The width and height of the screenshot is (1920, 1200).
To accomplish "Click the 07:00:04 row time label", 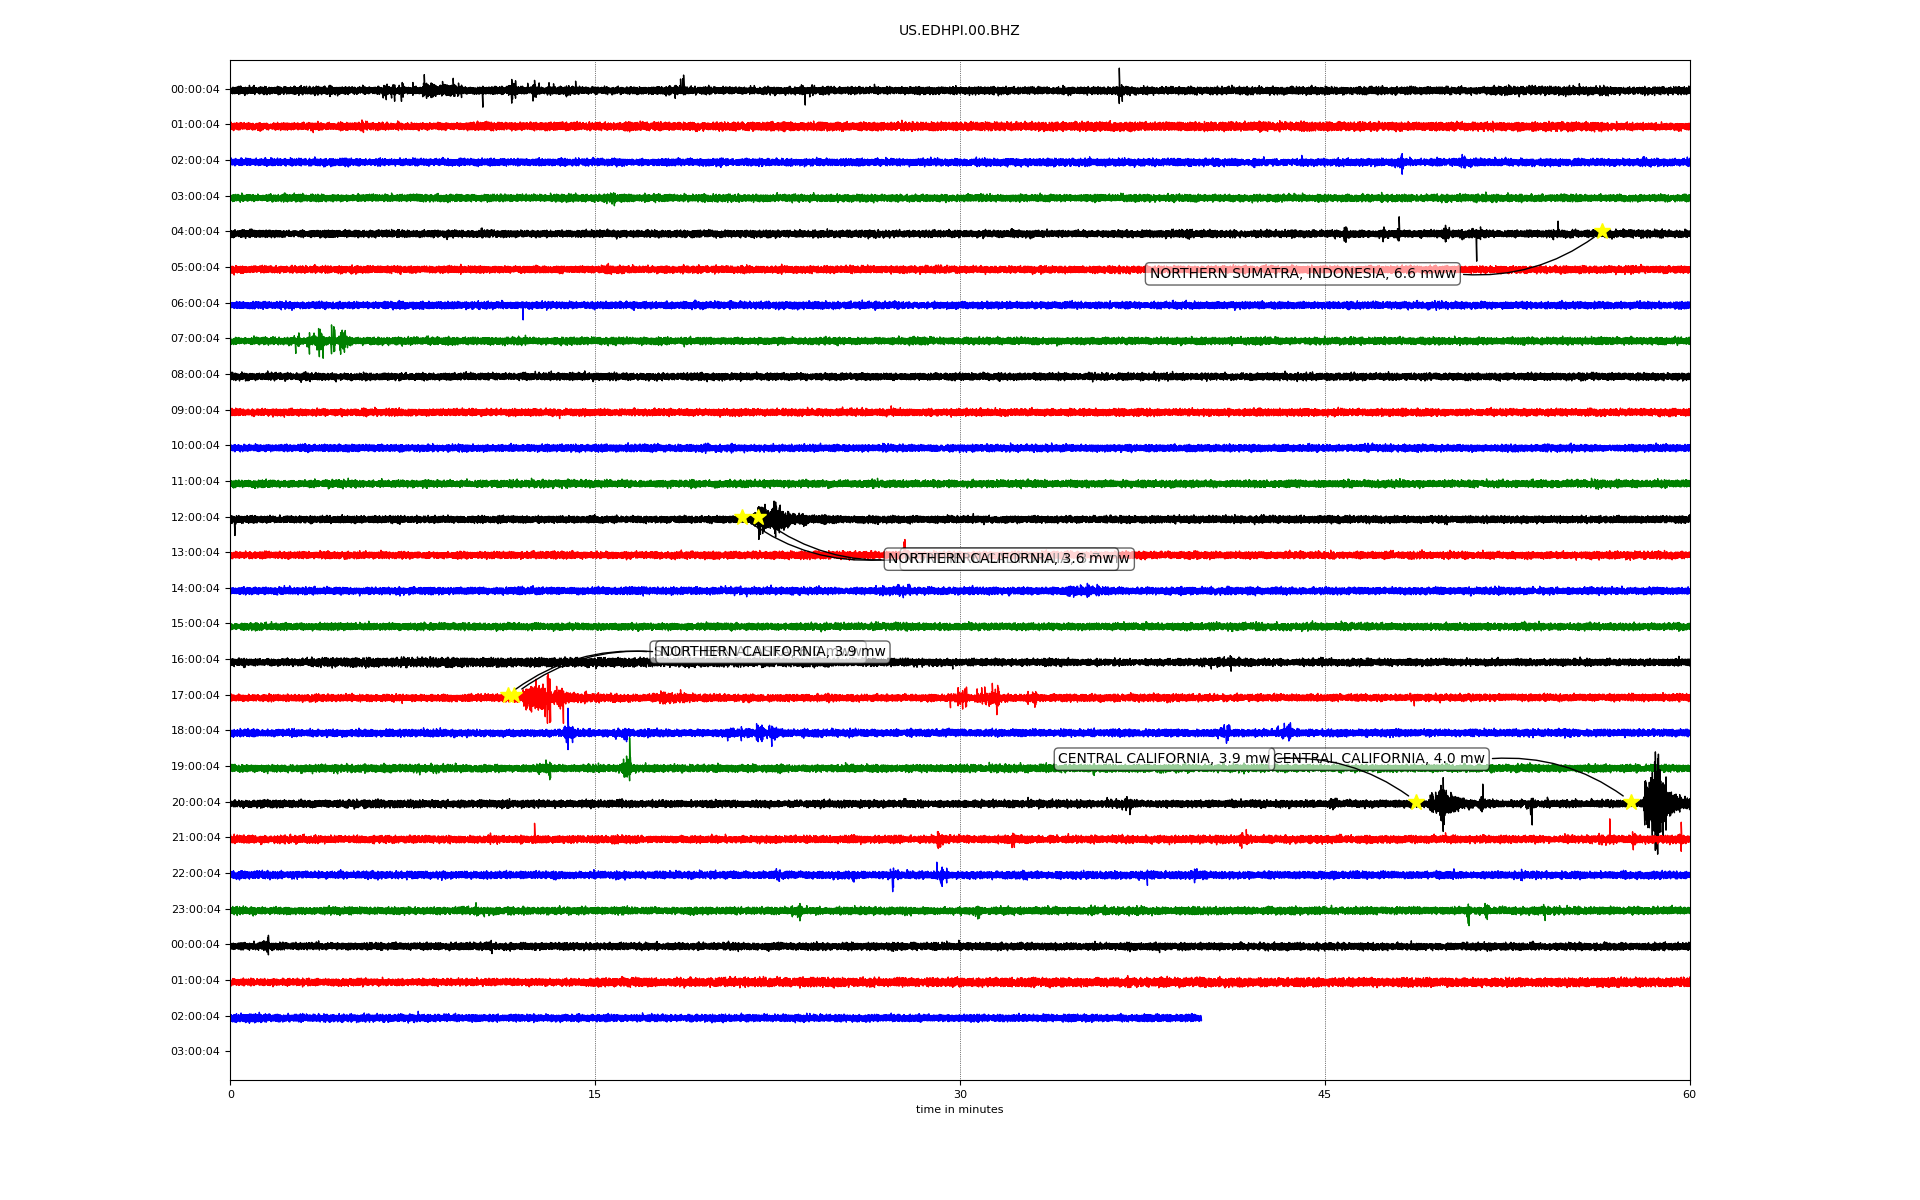I will pyautogui.click(x=195, y=339).
